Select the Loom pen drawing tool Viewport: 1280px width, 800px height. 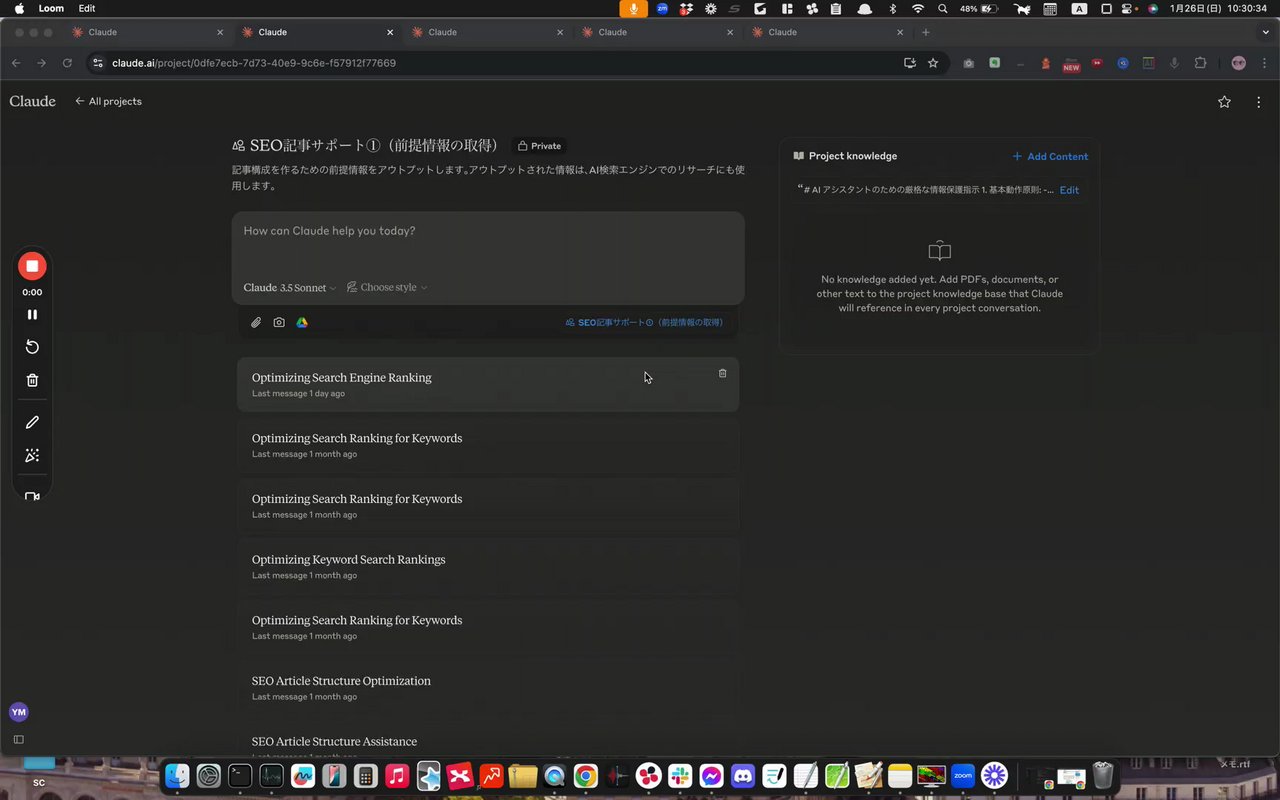pyautogui.click(x=32, y=422)
